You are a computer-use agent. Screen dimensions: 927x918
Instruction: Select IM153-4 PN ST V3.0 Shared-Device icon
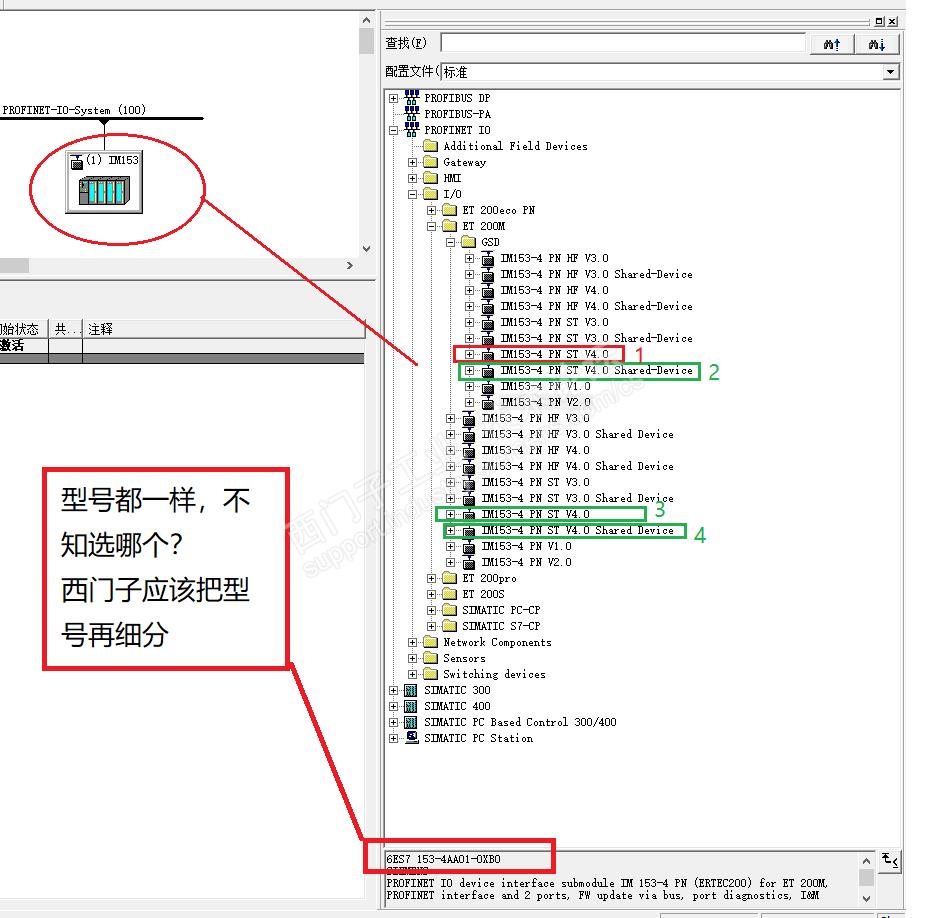click(x=488, y=338)
